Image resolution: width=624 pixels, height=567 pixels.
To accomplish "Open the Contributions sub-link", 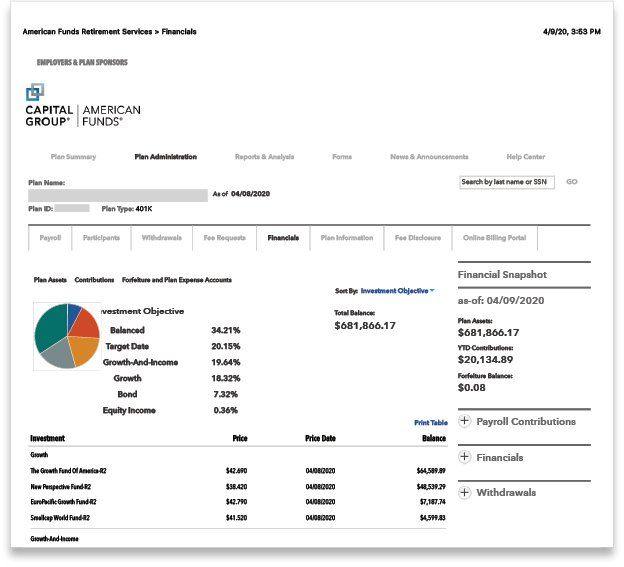I will (x=94, y=280).
